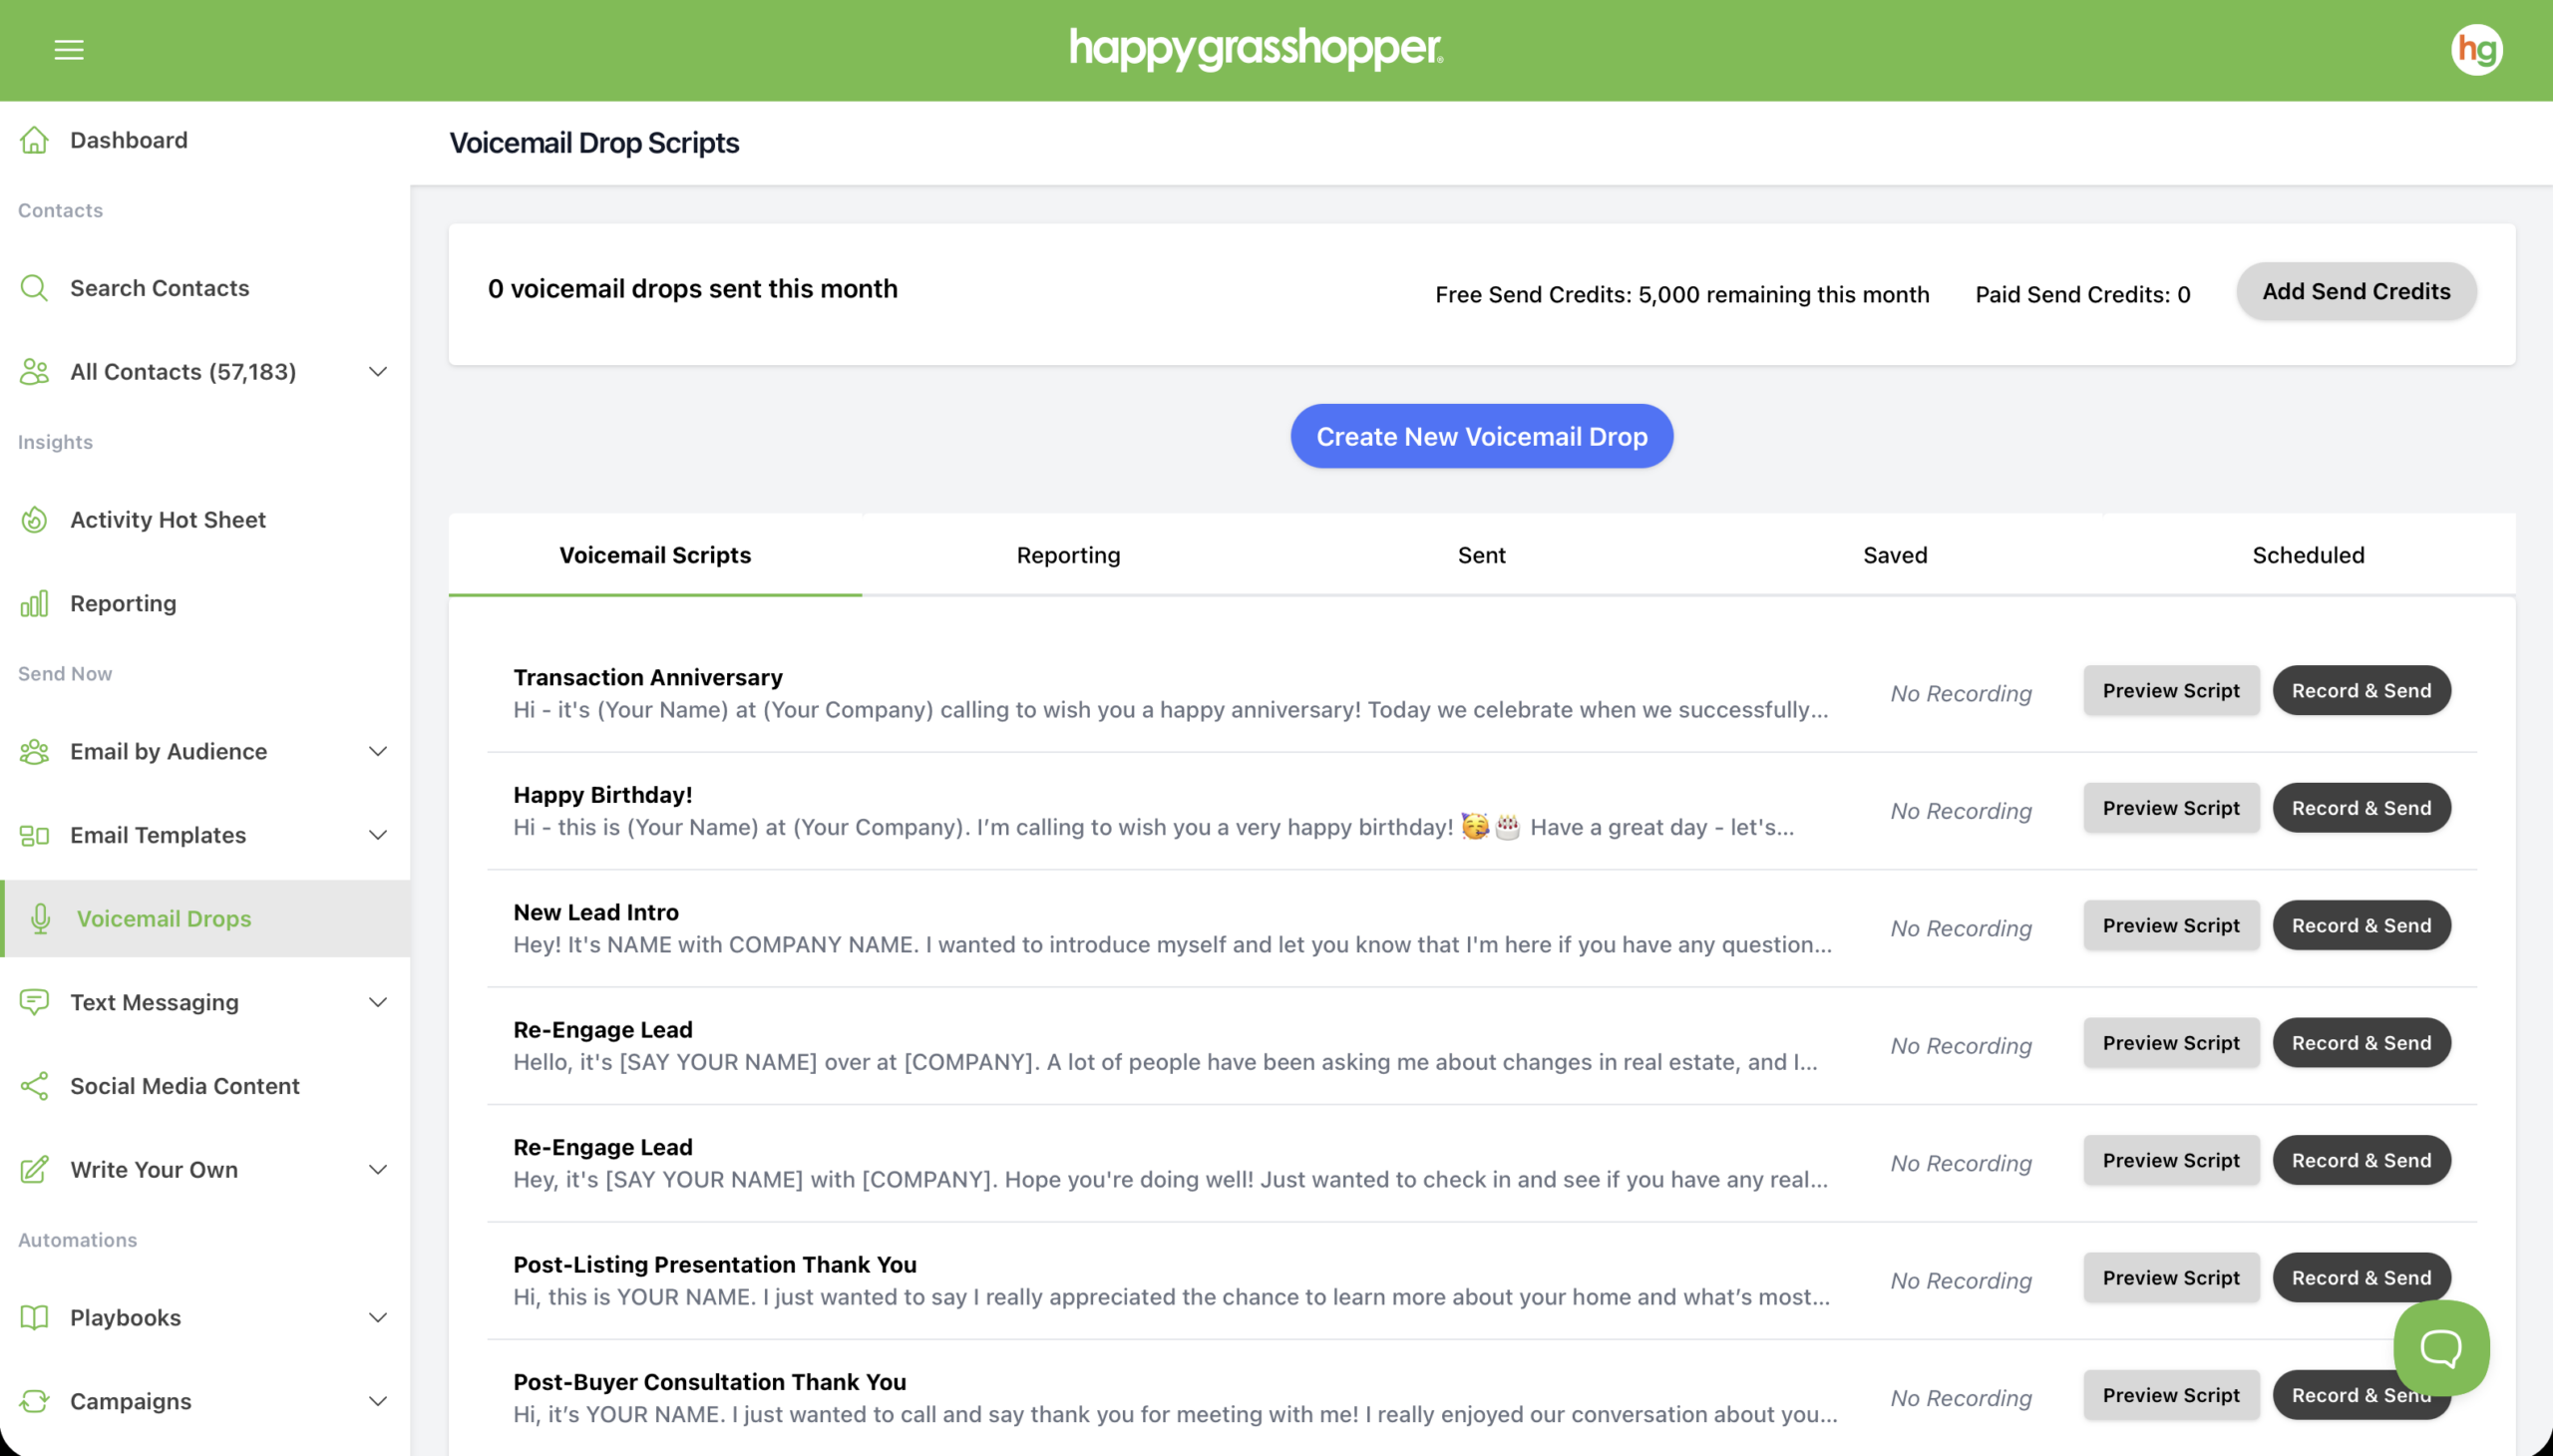
Task: Preview Script for Post-Buyer Consultation Thank You
Action: [x=2171, y=1396]
